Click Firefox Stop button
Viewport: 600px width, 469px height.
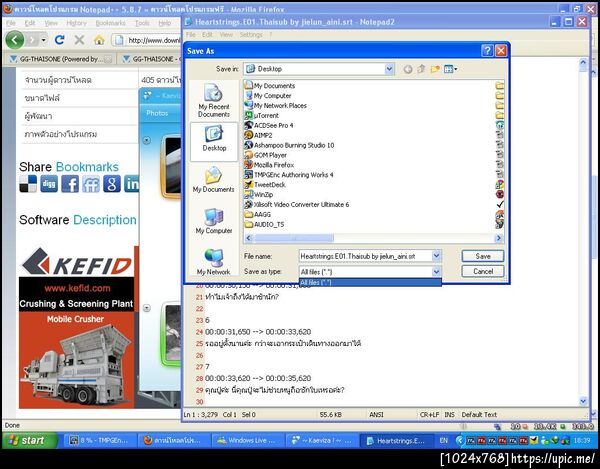point(79,40)
